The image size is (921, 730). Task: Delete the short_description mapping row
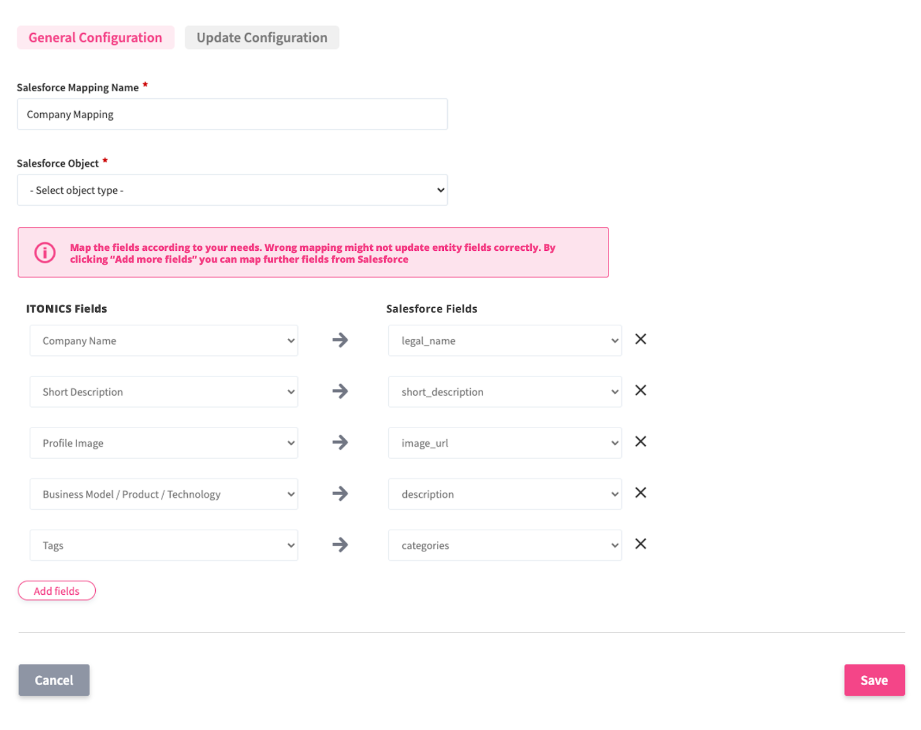tap(641, 390)
